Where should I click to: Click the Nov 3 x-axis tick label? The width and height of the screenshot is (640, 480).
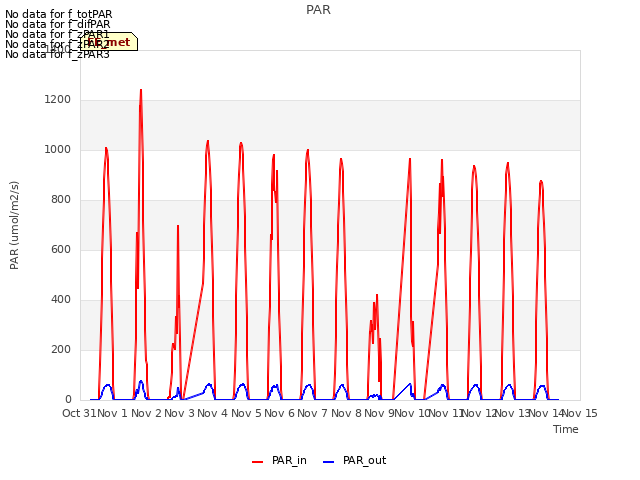click(x=179, y=413)
